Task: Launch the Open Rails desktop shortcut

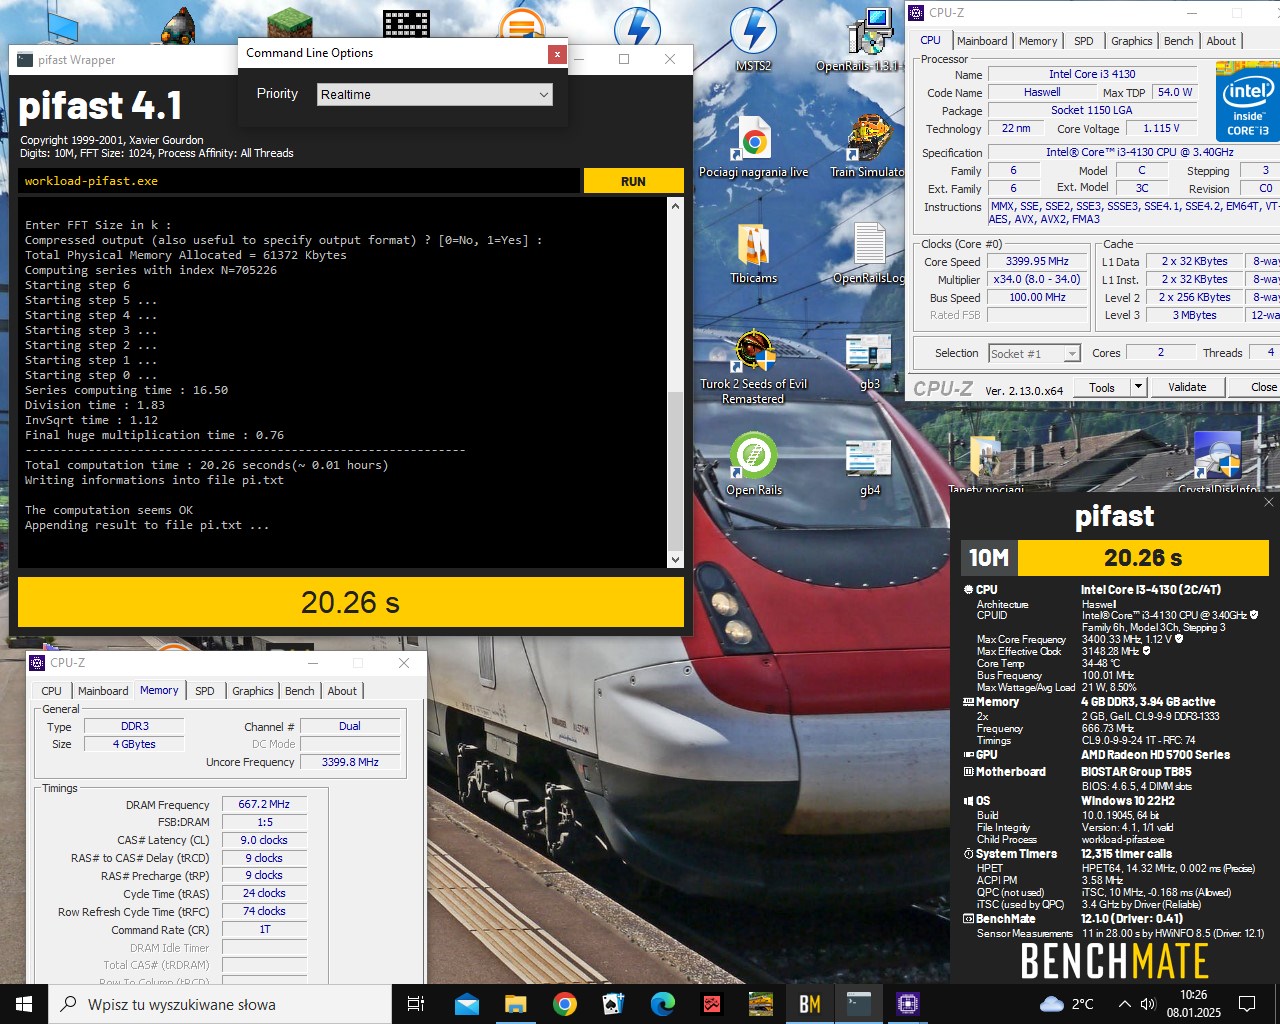Action: click(754, 464)
